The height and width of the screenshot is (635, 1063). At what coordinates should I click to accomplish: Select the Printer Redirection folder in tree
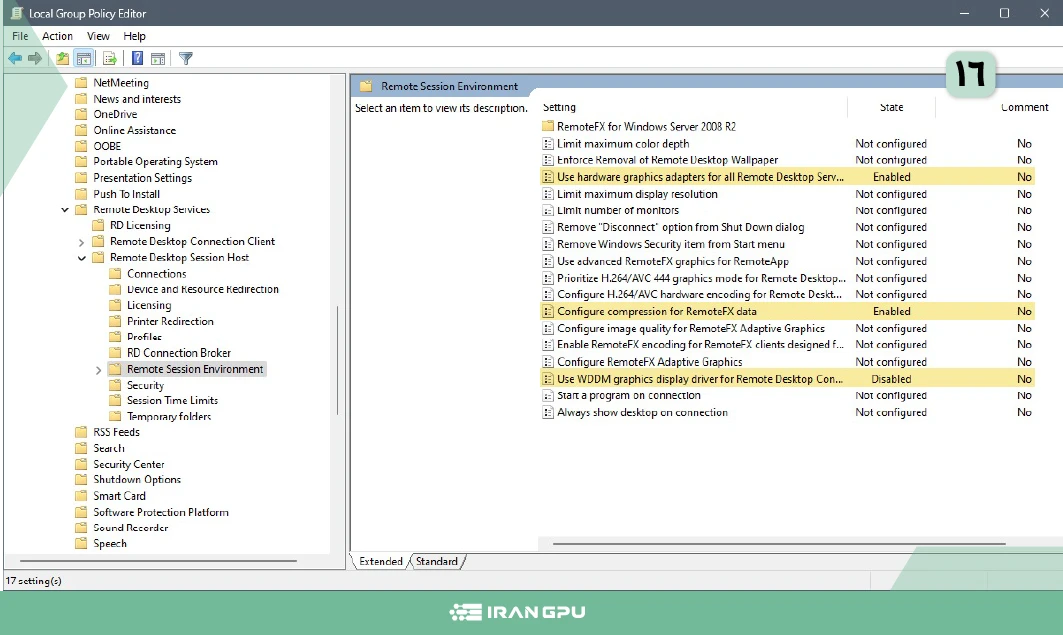pos(170,321)
